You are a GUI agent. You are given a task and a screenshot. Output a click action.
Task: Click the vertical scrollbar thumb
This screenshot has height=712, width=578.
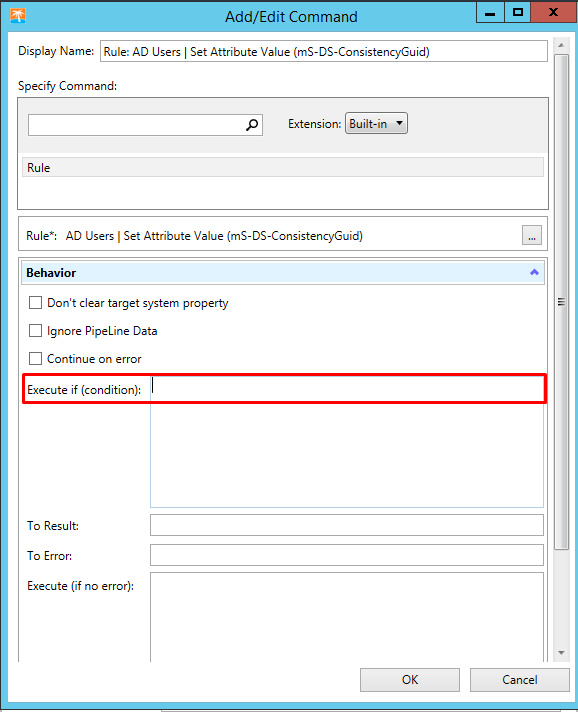click(562, 302)
